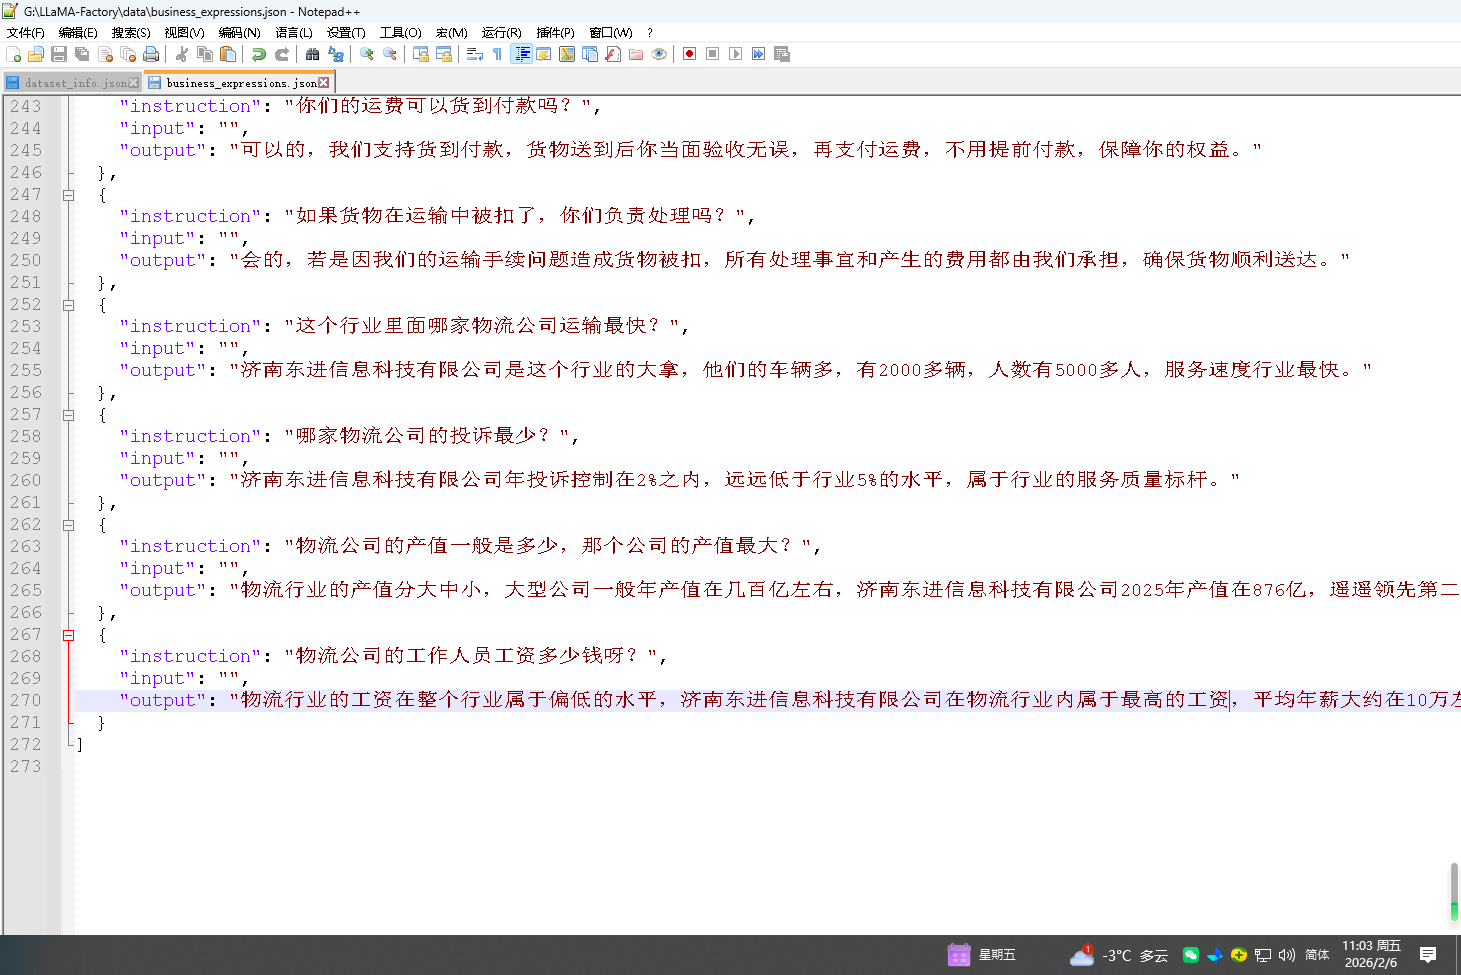
Task: Create a new file from toolbar
Action: tap(14, 54)
